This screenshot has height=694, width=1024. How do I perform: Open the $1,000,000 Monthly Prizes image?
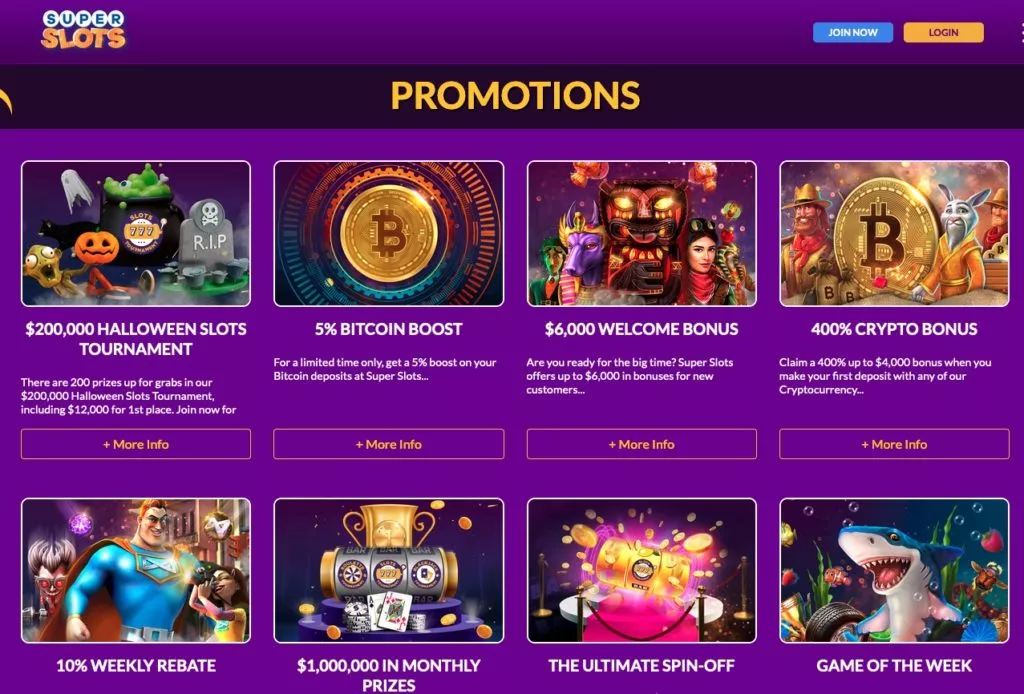point(389,570)
